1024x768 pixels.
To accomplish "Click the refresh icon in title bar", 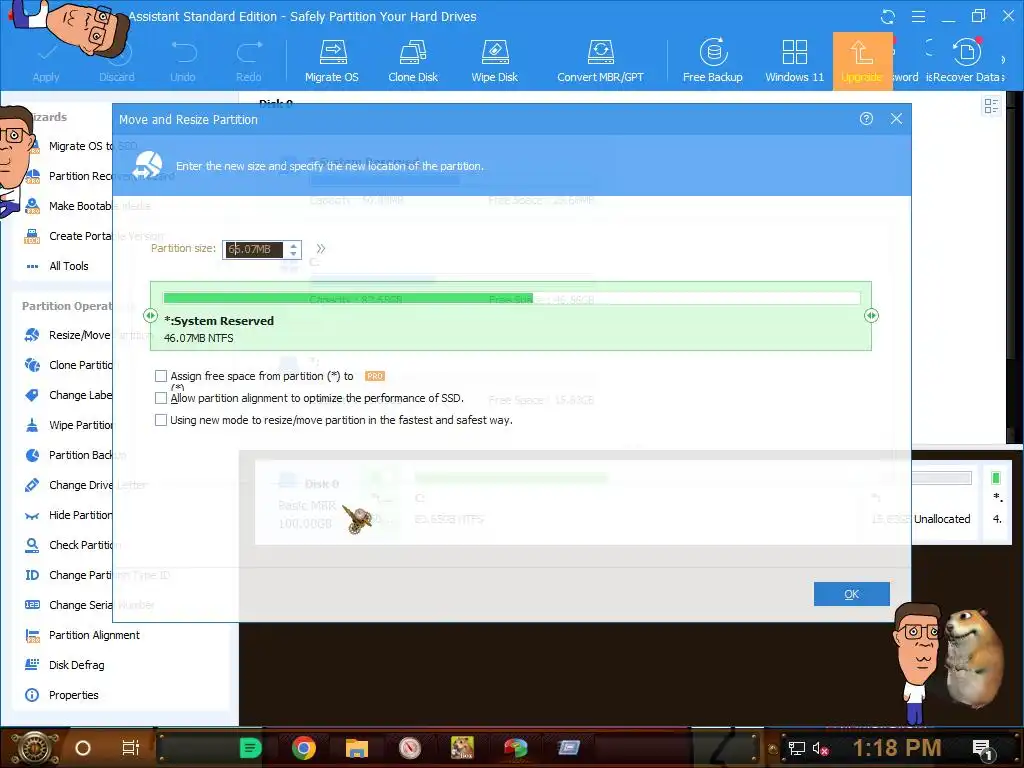I will coord(888,17).
